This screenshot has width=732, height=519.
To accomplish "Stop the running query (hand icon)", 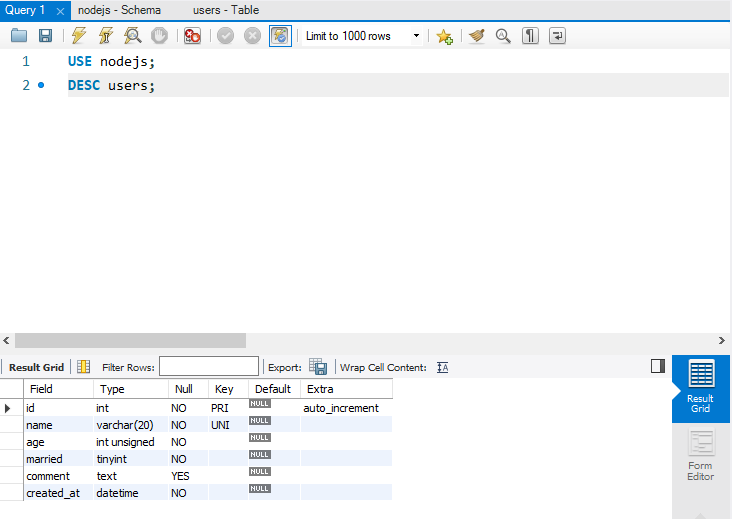I will [x=159, y=35].
